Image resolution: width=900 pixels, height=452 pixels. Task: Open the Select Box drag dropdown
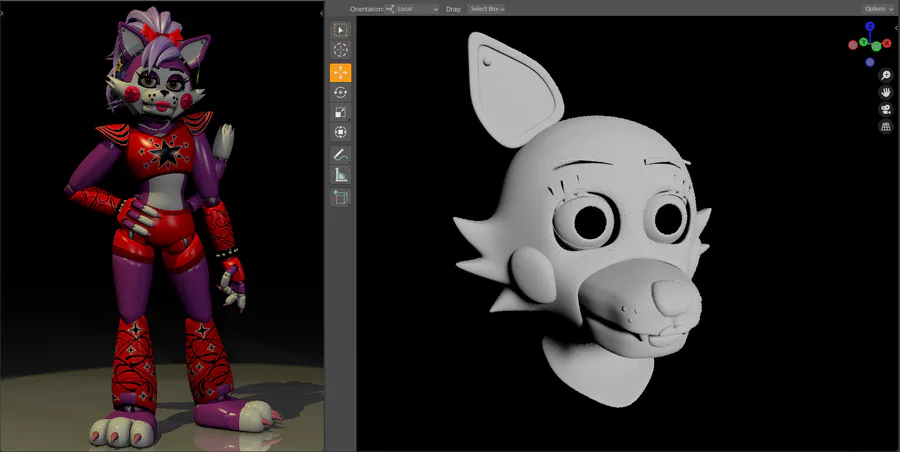(x=487, y=9)
